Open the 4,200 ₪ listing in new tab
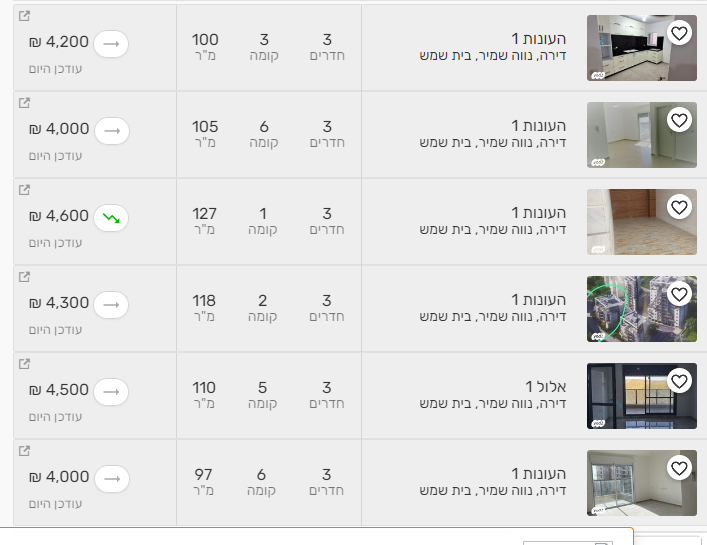 pos(25,16)
